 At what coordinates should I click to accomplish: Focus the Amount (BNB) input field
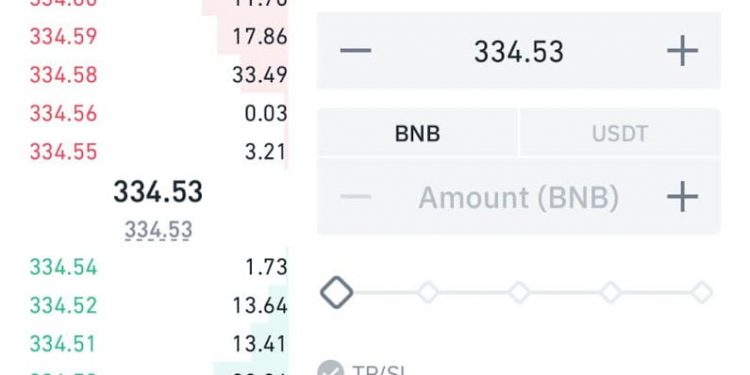point(519,197)
